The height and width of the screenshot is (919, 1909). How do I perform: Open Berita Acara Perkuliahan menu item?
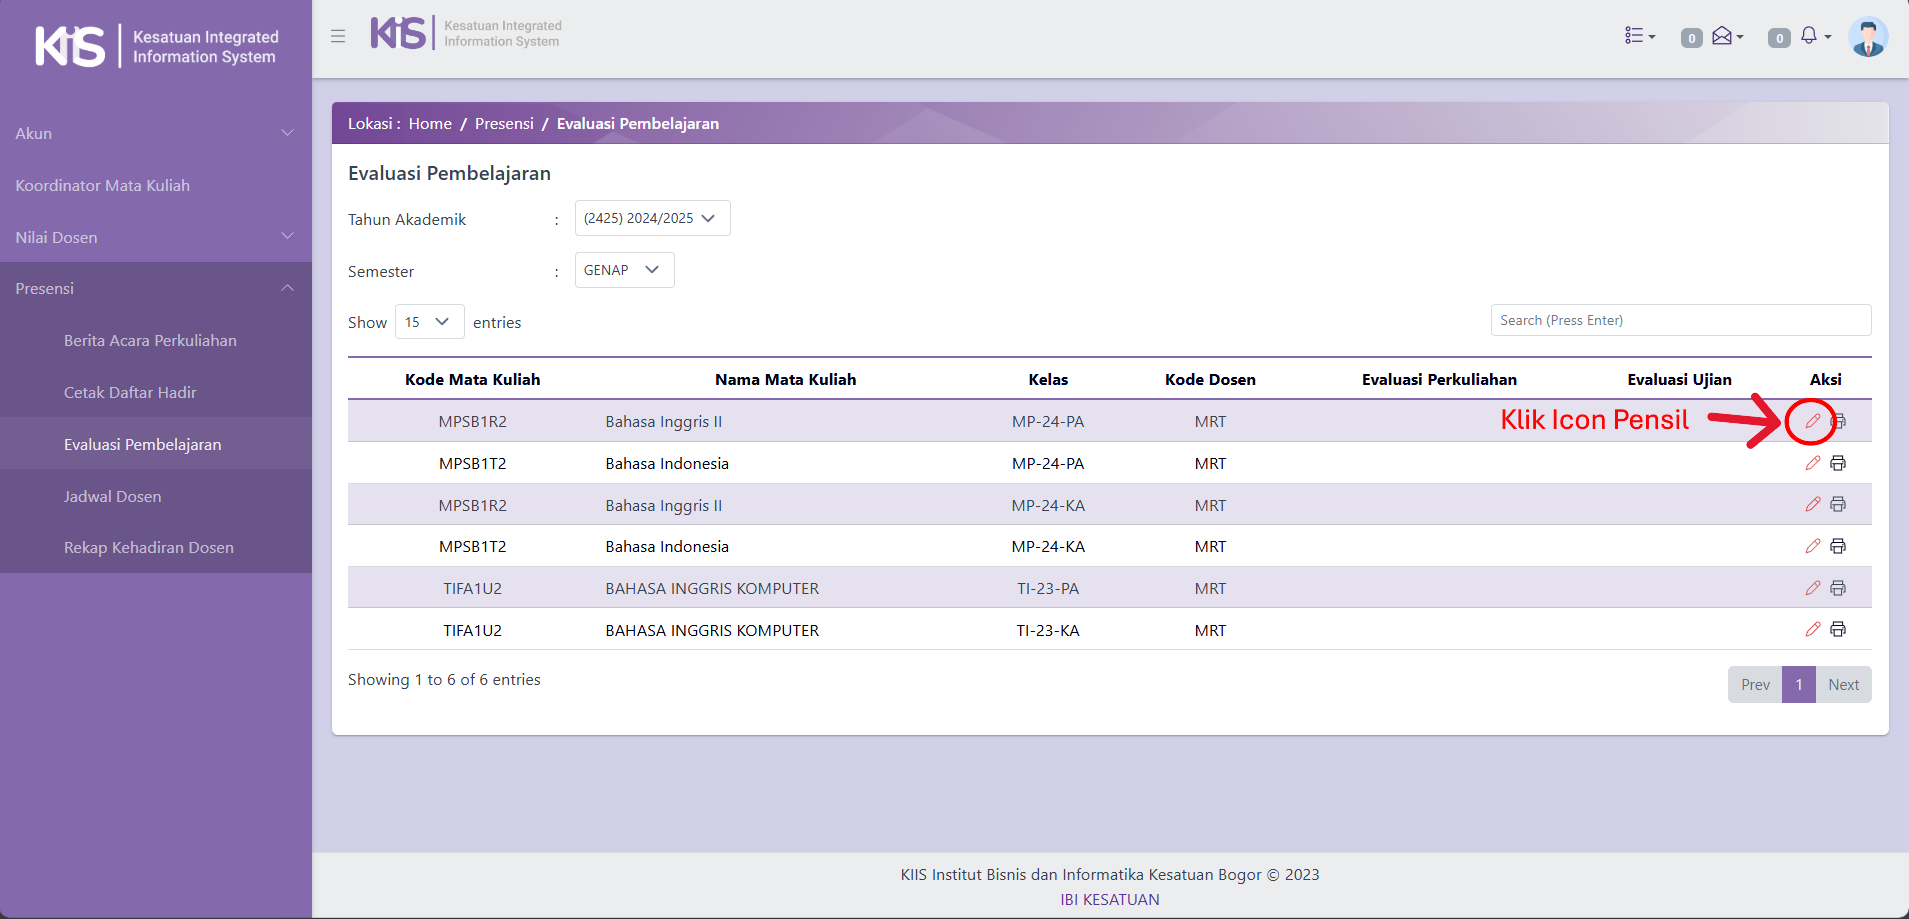[x=150, y=340]
